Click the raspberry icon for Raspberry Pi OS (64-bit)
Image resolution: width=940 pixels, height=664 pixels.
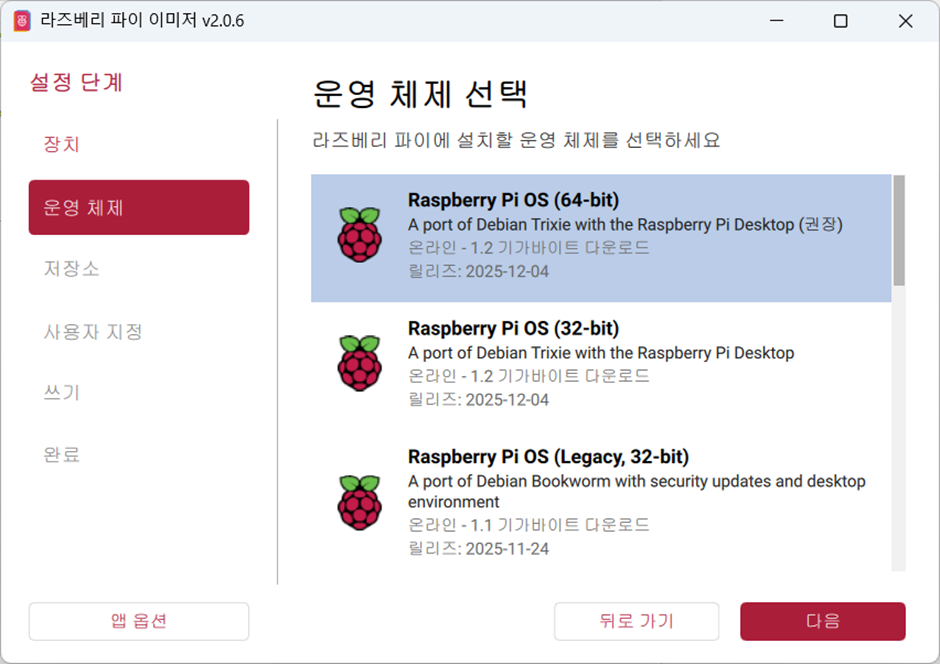[x=360, y=234]
